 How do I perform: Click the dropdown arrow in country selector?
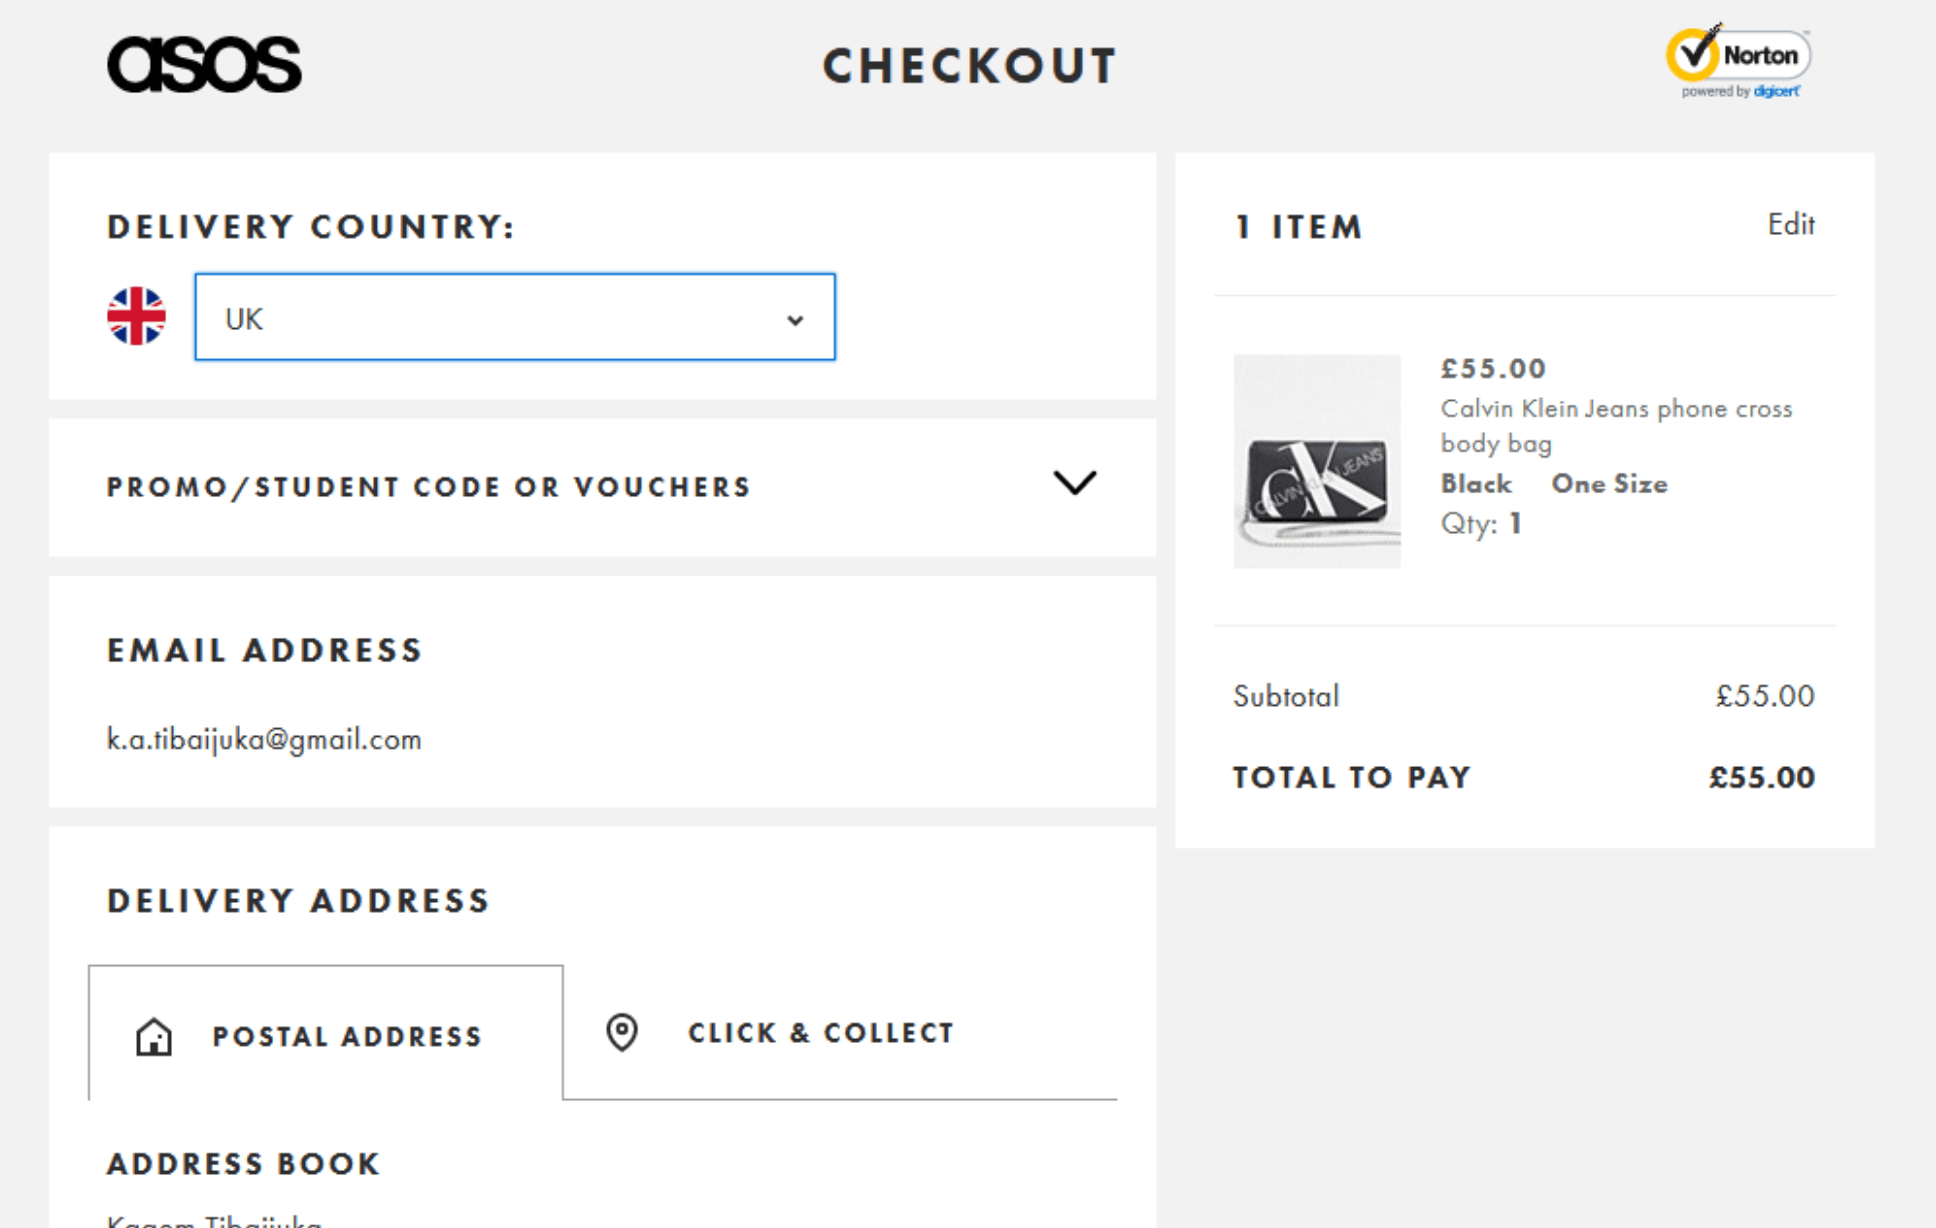pyautogui.click(x=795, y=320)
